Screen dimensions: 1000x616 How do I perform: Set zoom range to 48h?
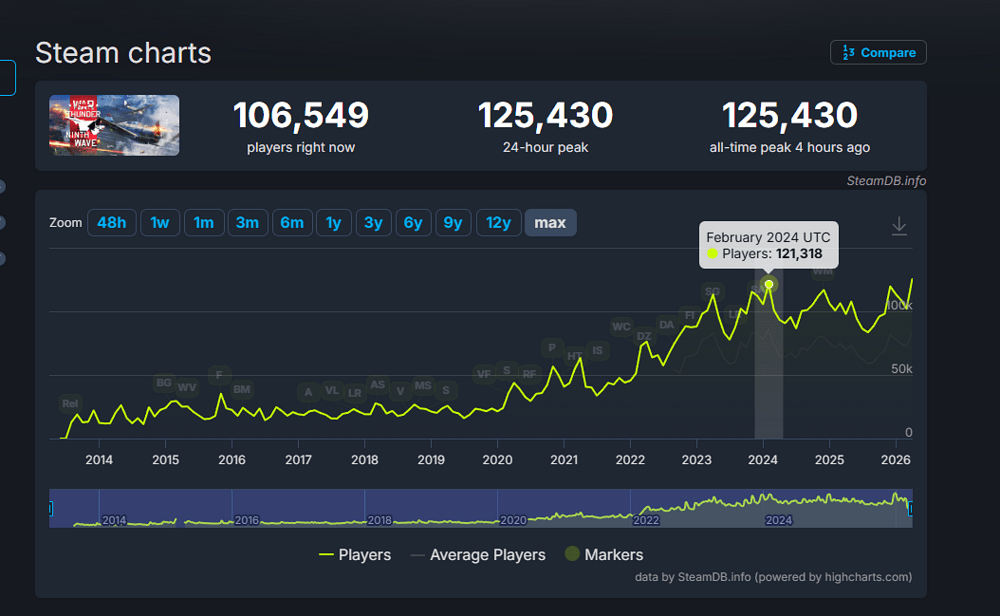click(x=111, y=223)
